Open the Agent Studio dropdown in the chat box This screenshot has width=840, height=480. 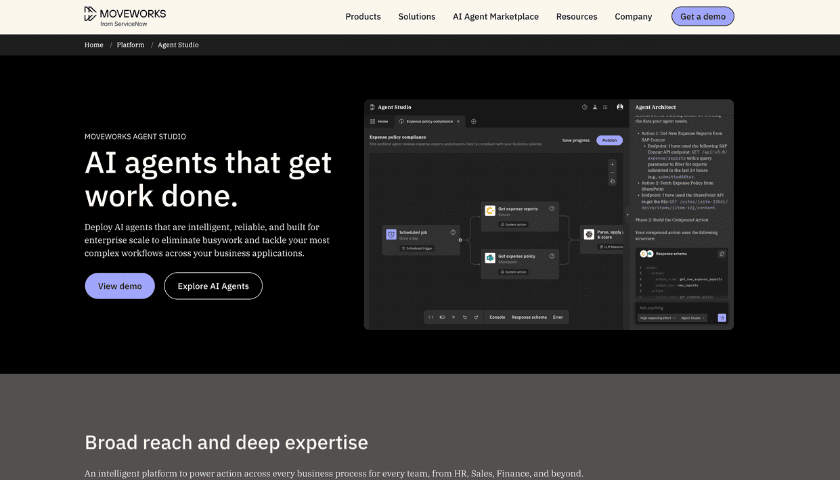tap(693, 318)
